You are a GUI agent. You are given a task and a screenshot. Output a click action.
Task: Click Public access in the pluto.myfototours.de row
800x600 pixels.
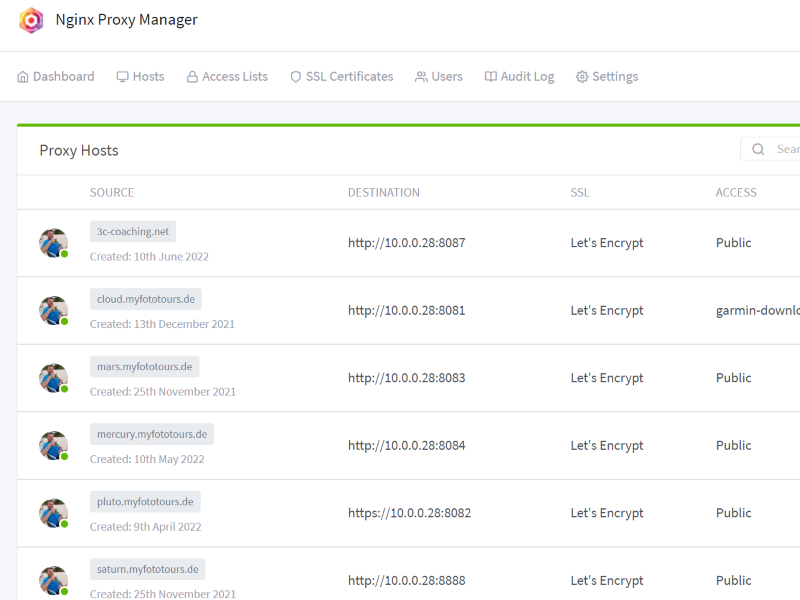click(733, 513)
